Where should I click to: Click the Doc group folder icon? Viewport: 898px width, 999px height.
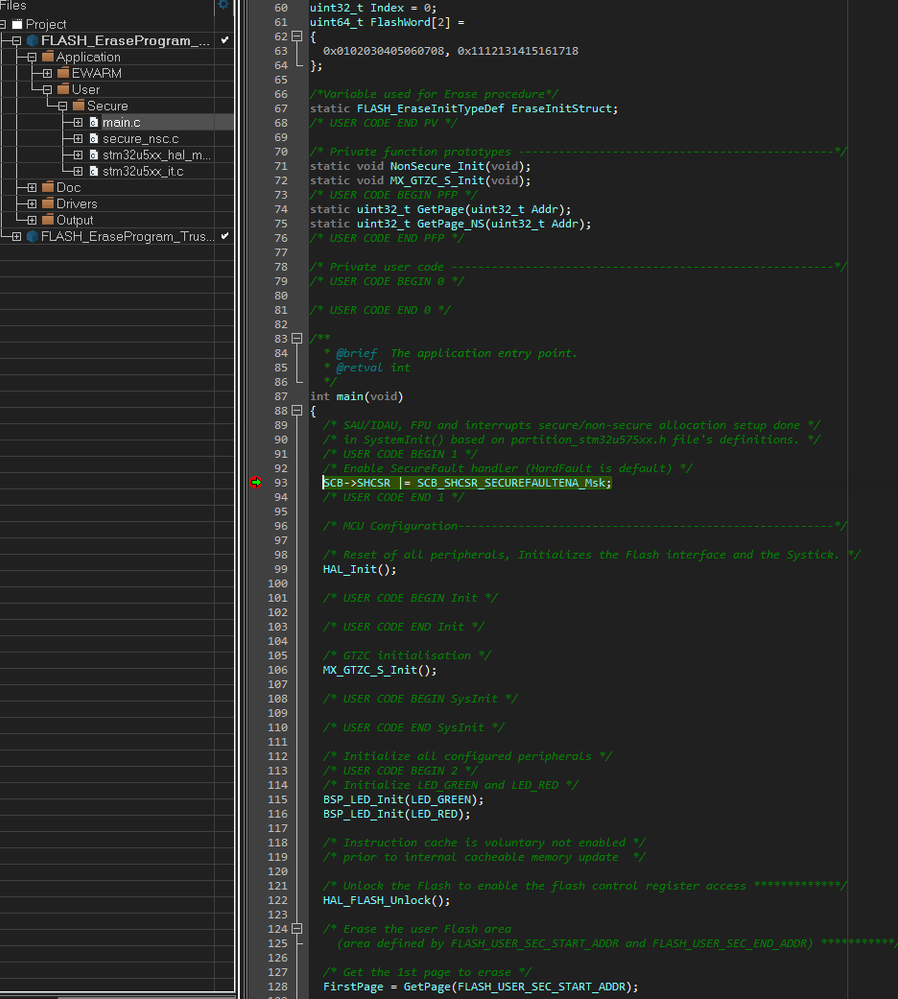[48, 186]
